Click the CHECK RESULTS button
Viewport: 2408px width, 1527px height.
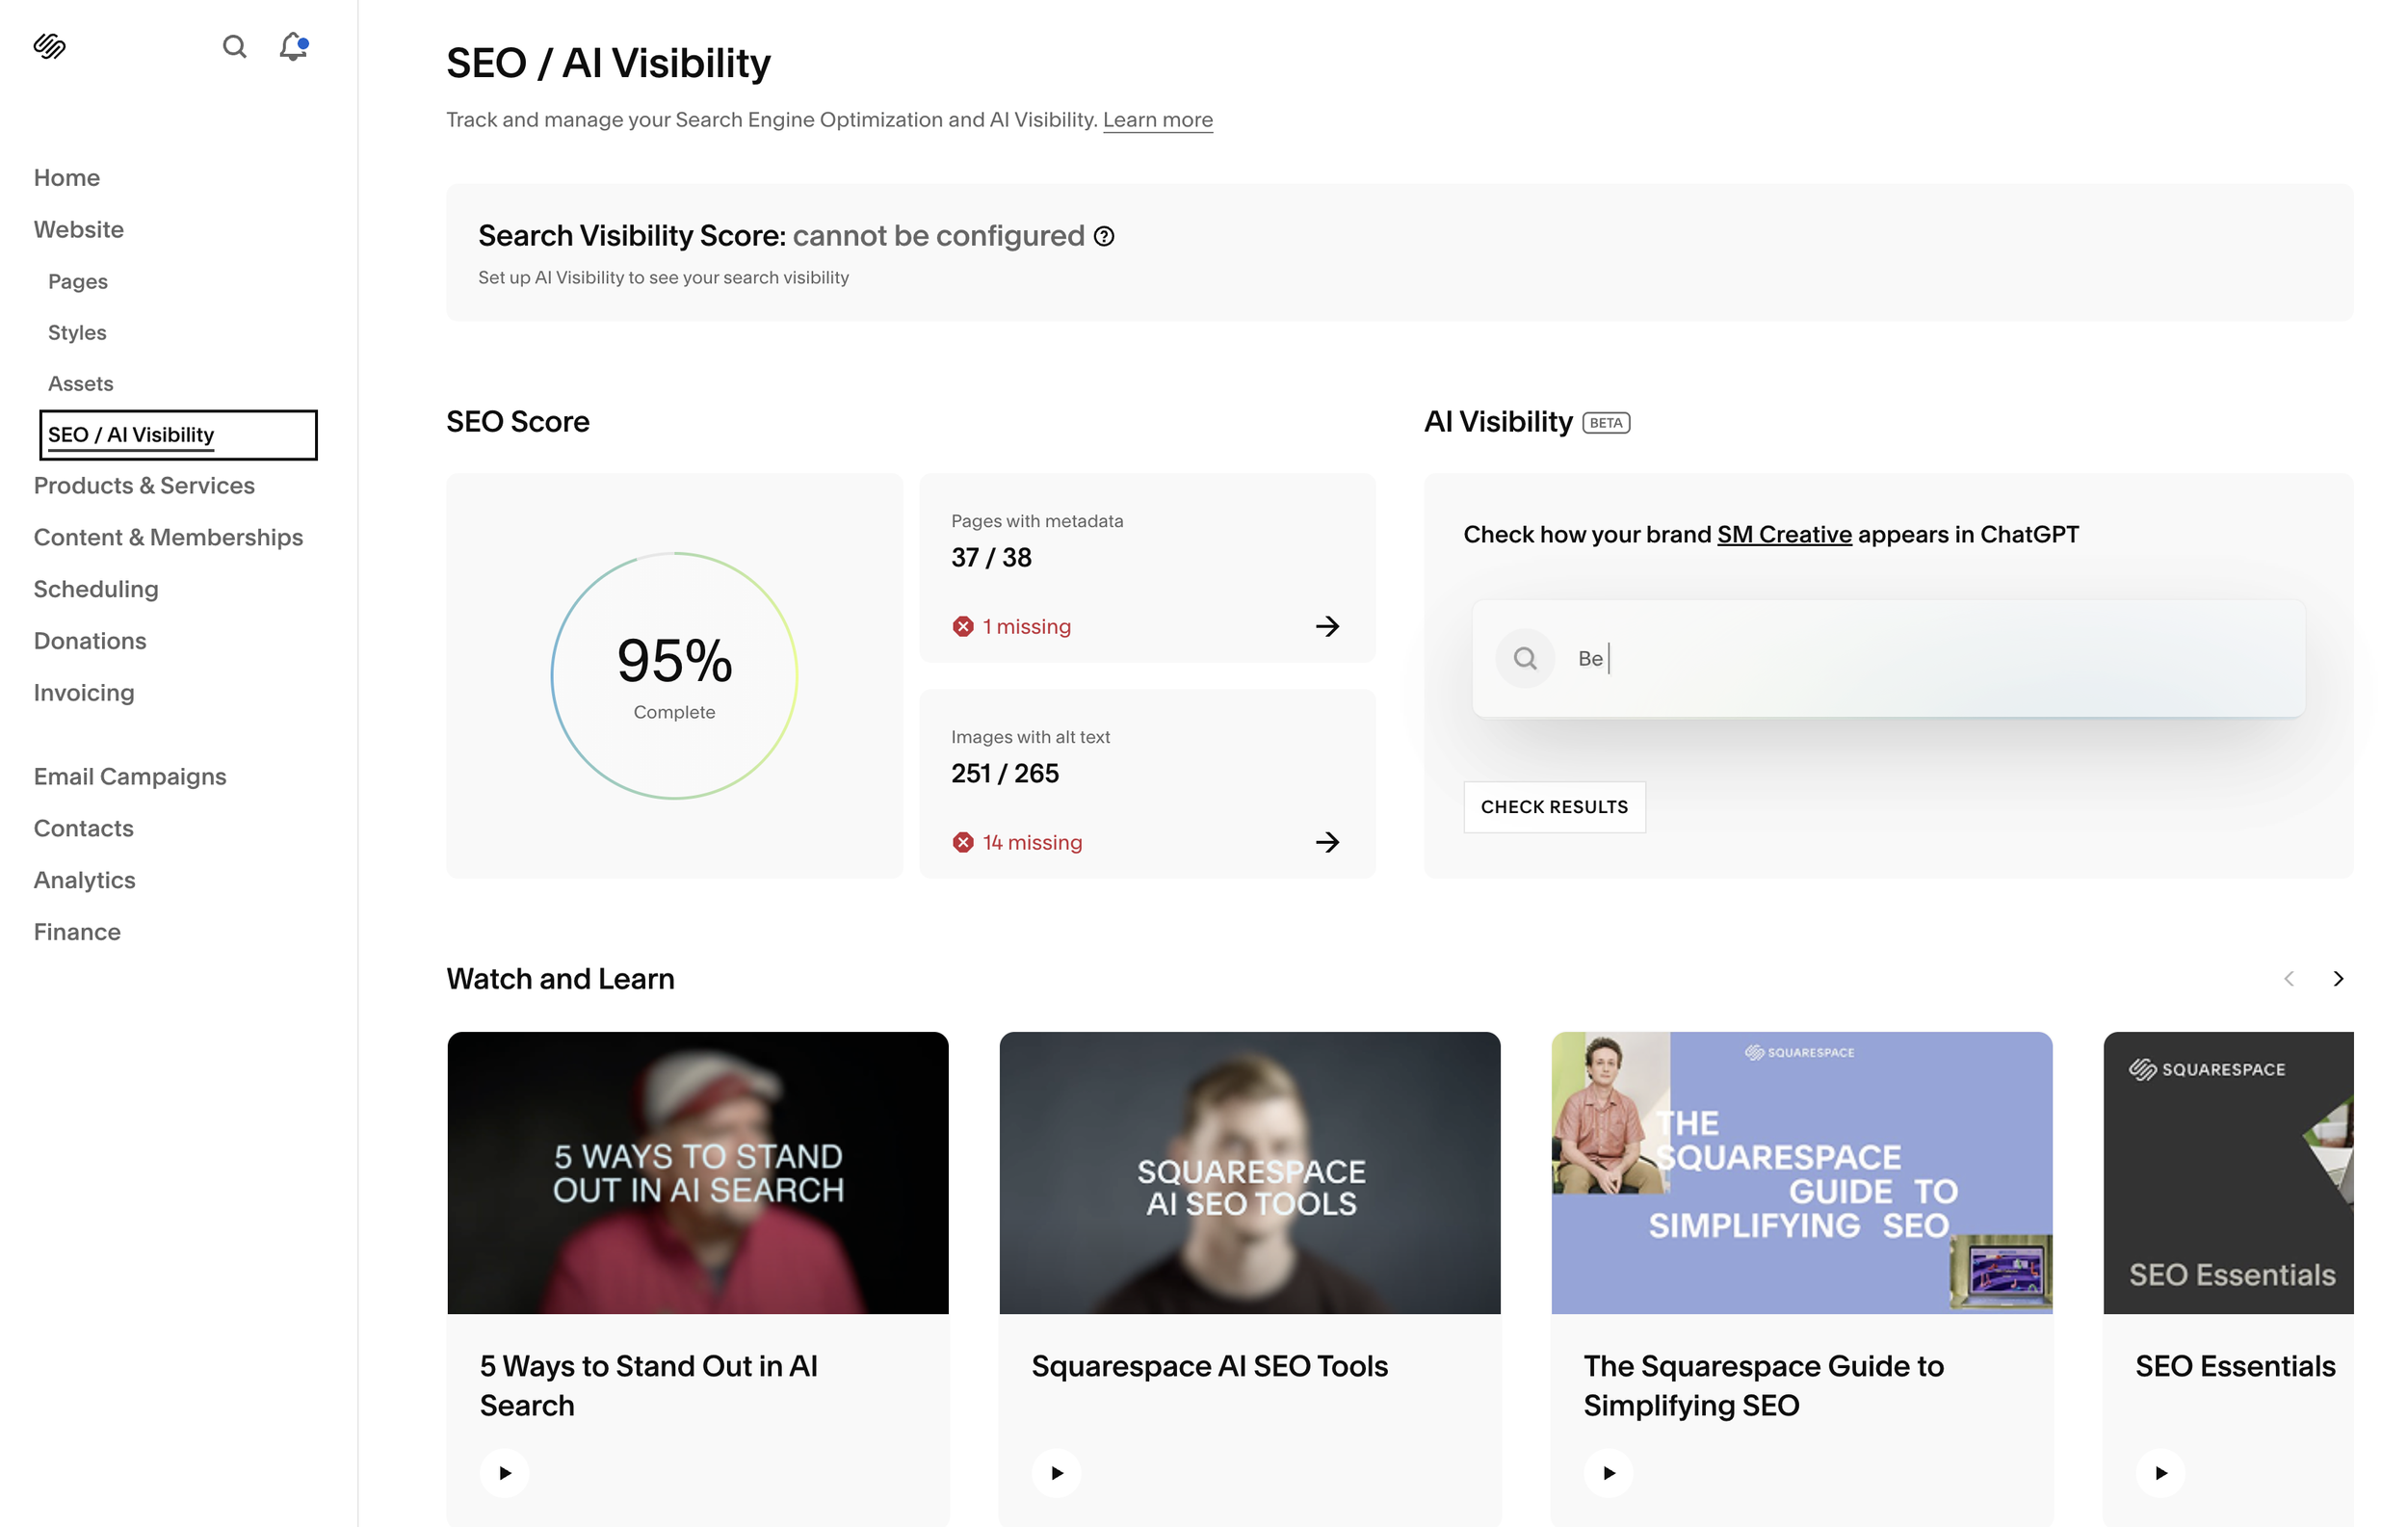(1554, 806)
